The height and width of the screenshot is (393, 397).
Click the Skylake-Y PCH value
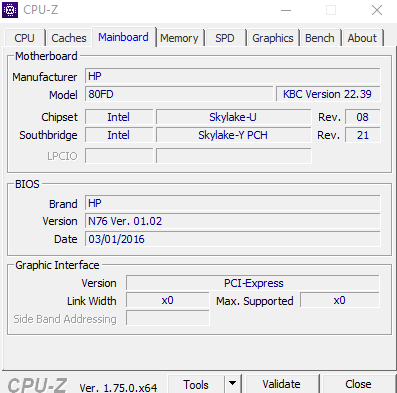pos(234,135)
